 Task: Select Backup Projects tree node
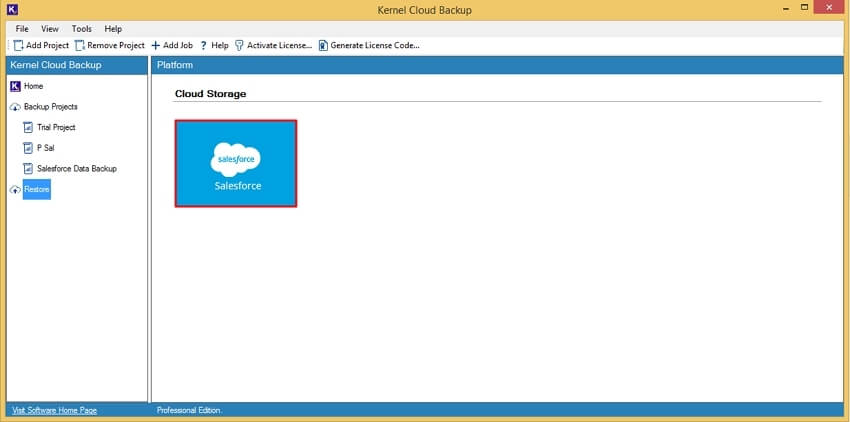click(51, 107)
